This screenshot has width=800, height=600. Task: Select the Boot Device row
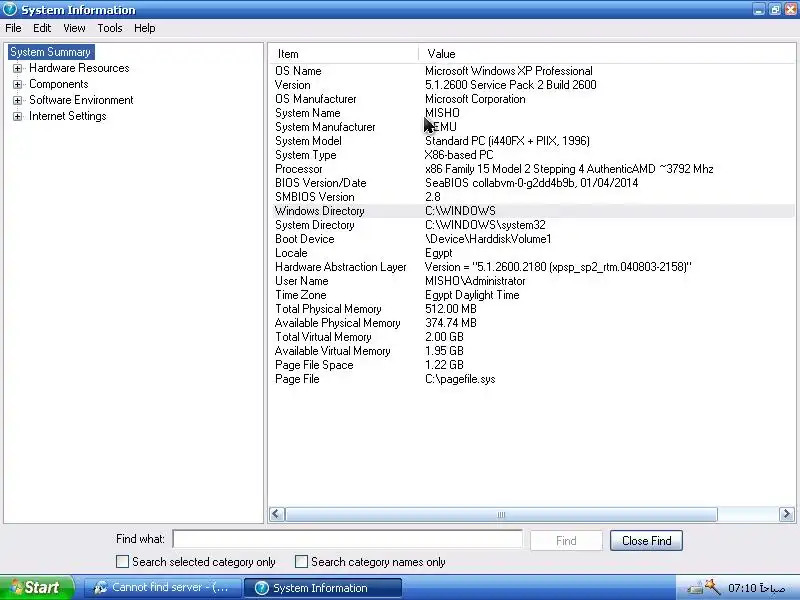533,239
